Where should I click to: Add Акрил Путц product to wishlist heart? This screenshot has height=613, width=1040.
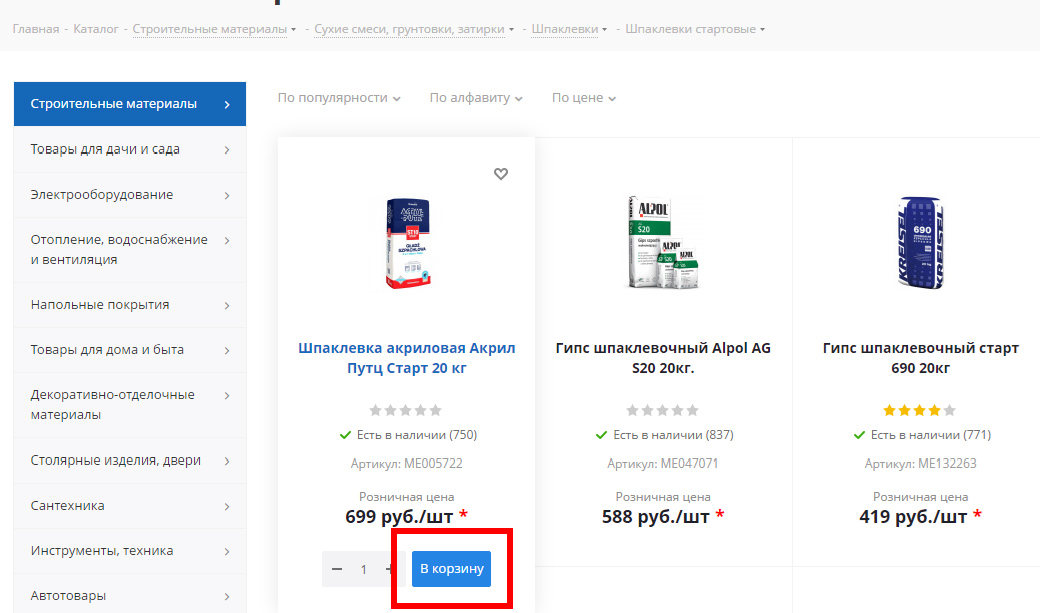click(x=501, y=174)
